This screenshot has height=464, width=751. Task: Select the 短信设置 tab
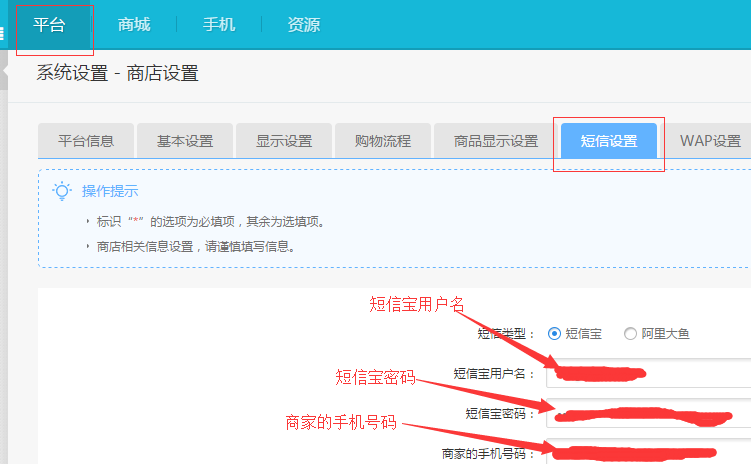(x=609, y=141)
